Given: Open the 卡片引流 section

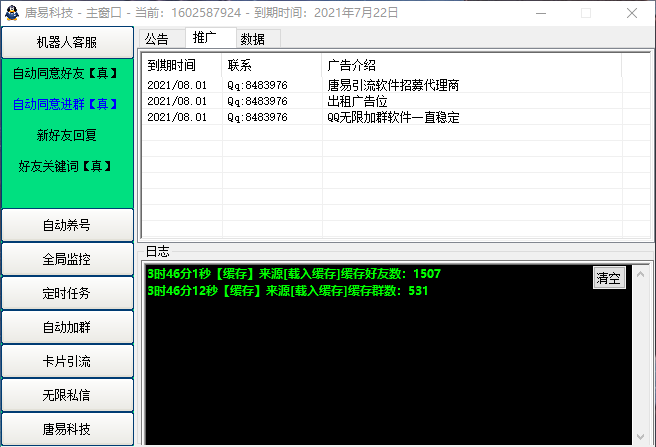Looking at the screenshot, I should [x=67, y=361].
